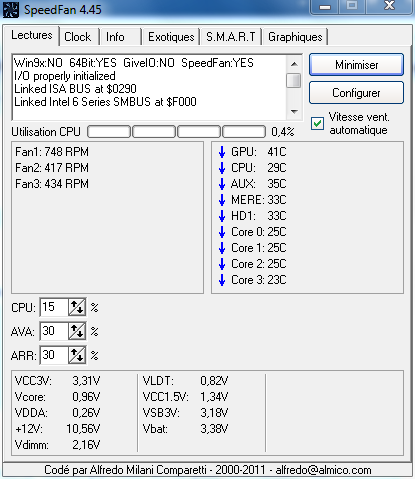This screenshot has height=479, width=415.
Task: Adjust the AVA fan speed spinner
Action: [x=77, y=331]
